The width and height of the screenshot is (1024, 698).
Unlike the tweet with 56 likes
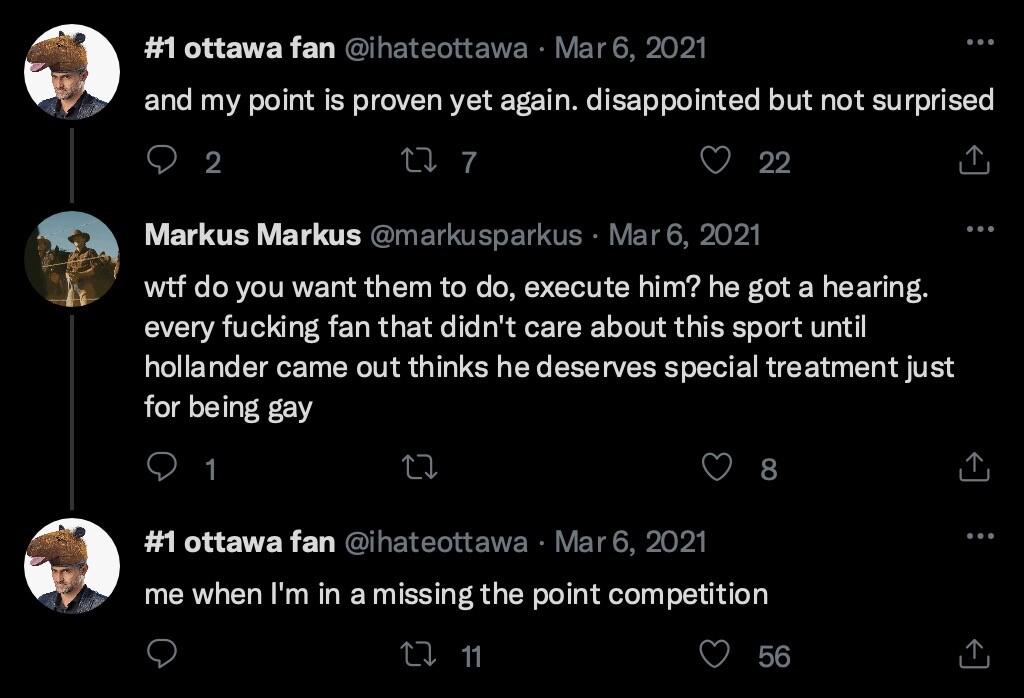tap(715, 655)
